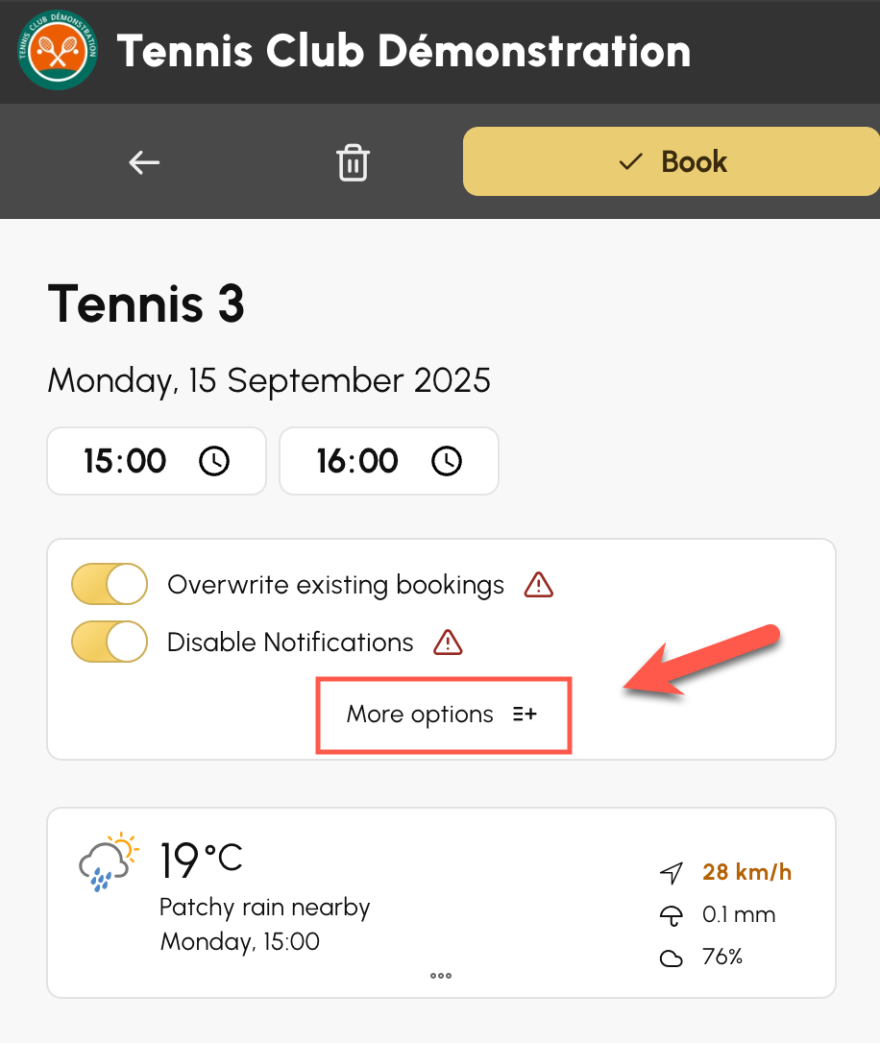This screenshot has height=1043, width=880.
Task: Click the date Monday, 15 September 2025
Action: tap(269, 381)
